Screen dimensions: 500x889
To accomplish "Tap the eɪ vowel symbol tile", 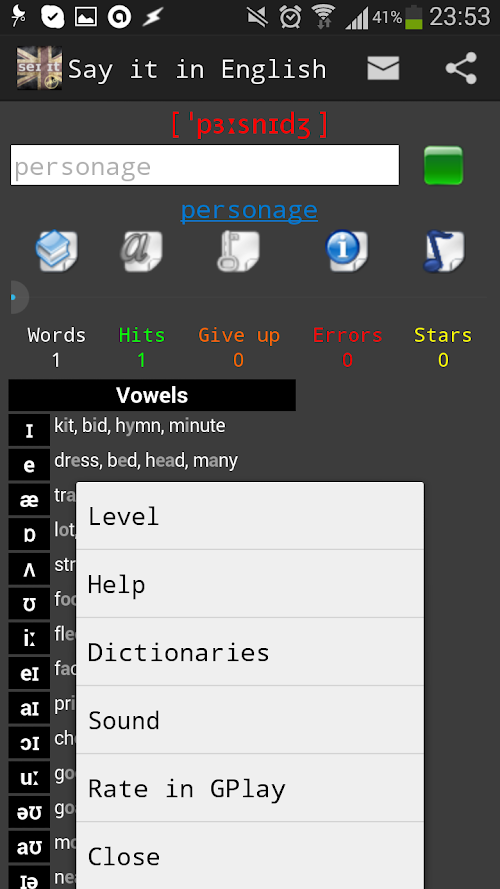I will coord(29,673).
